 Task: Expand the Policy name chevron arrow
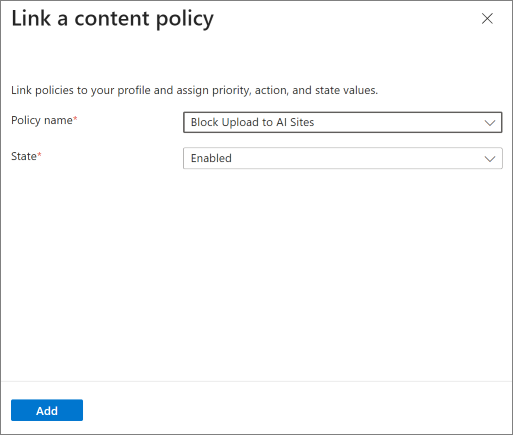tap(490, 123)
